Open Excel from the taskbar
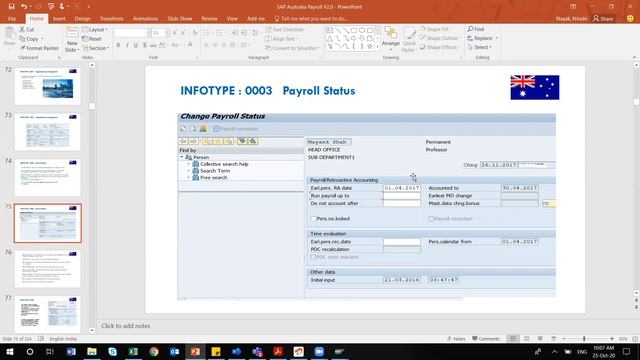 point(133,351)
